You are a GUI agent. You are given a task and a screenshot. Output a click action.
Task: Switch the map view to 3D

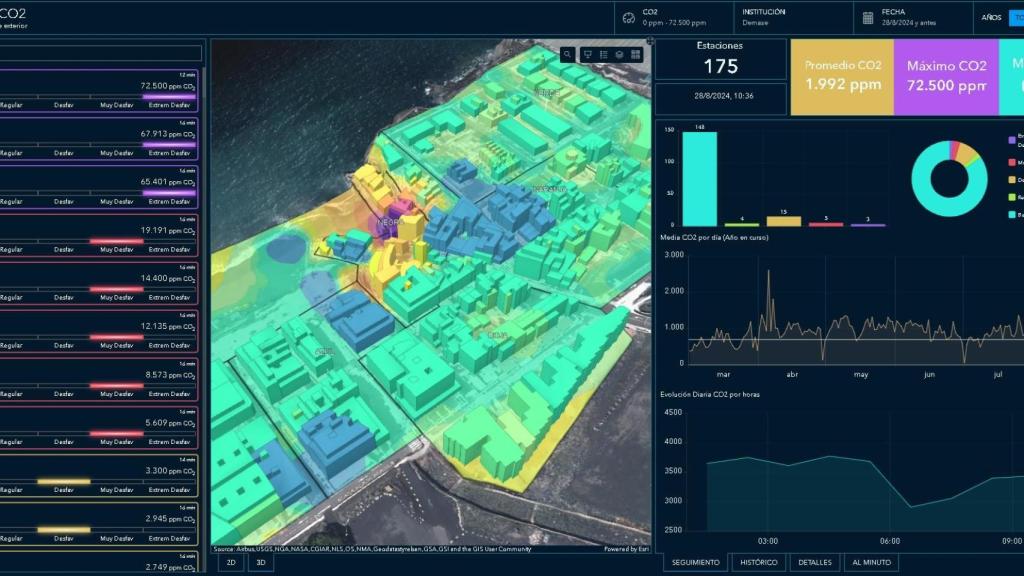[x=259, y=562]
